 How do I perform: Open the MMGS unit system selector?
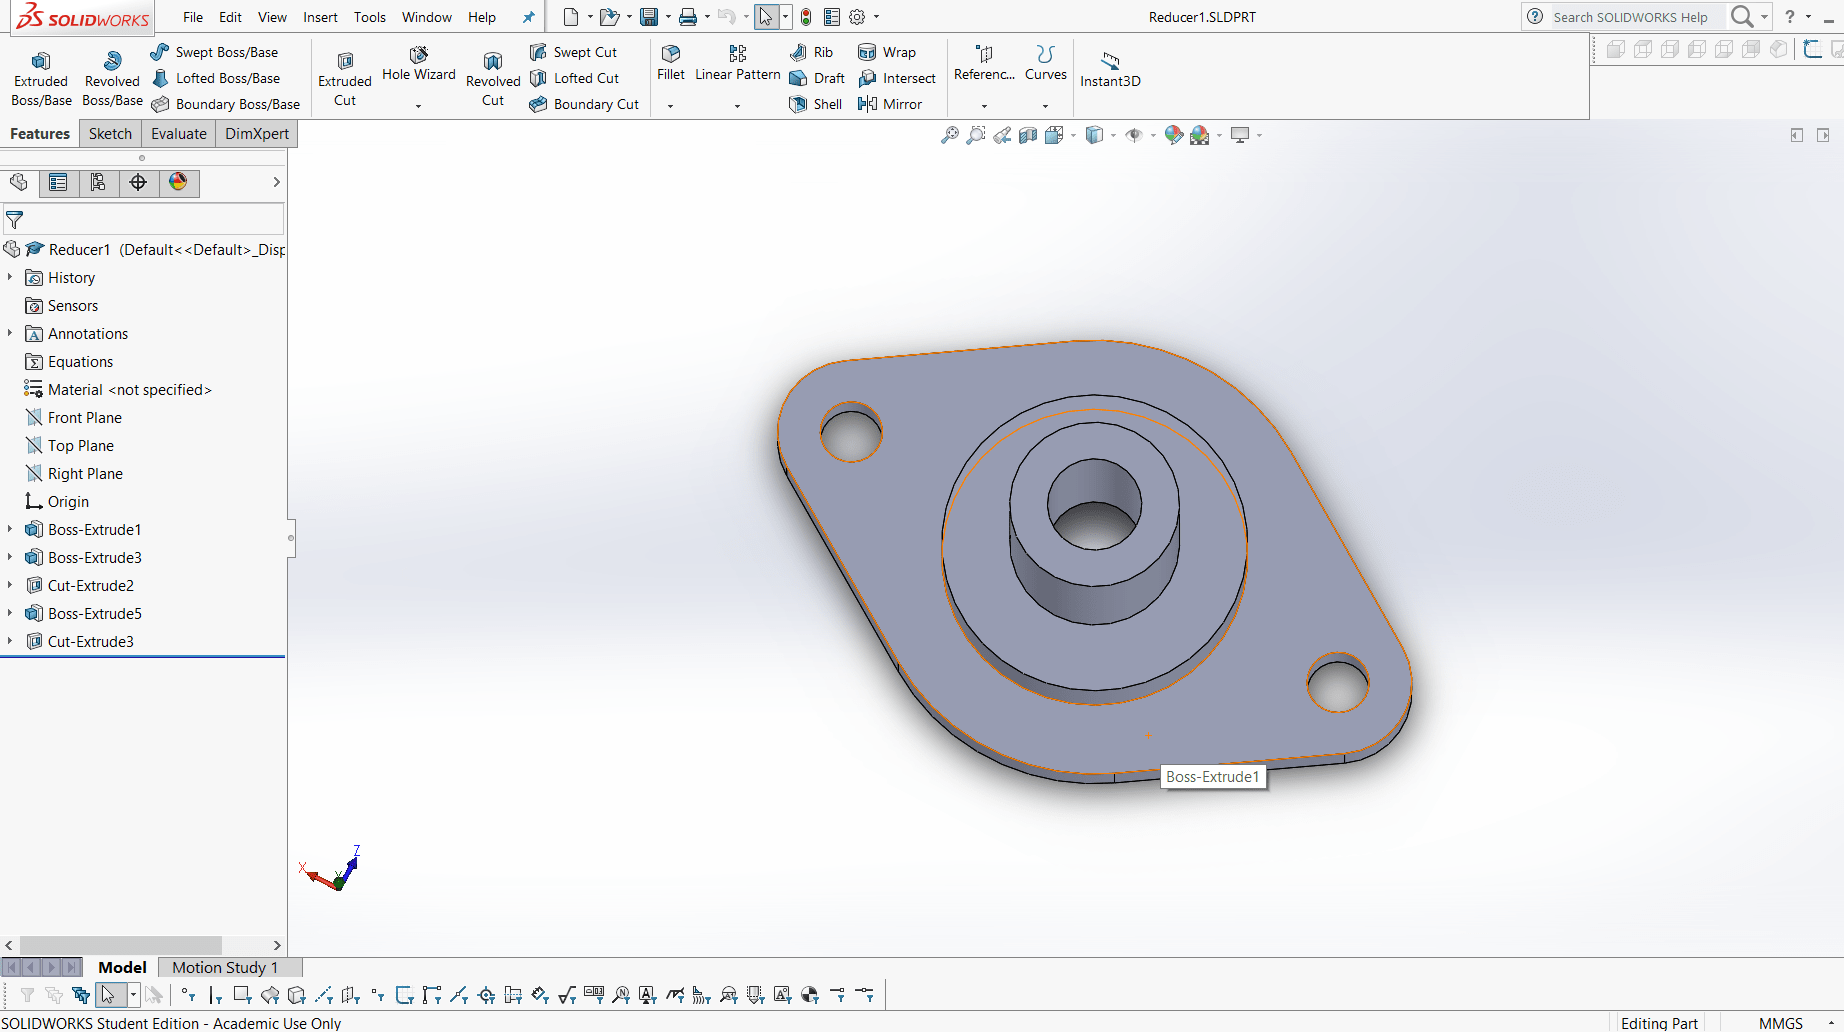coord(1780,1023)
